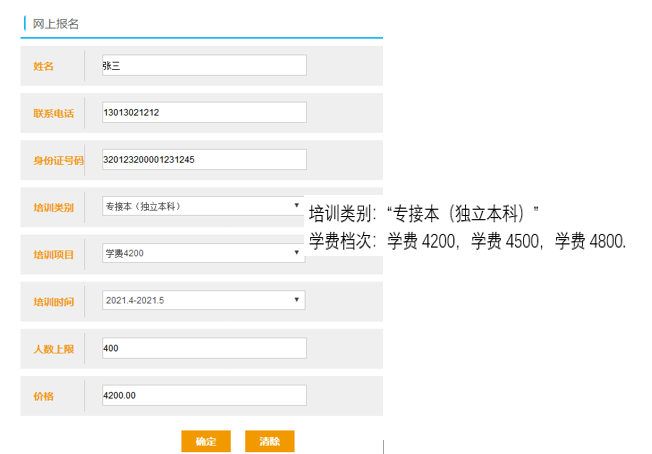The image size is (652, 454).
Task: Open the 培训时间 dropdown showing 2021.4-2021.5
Action: tap(204, 300)
